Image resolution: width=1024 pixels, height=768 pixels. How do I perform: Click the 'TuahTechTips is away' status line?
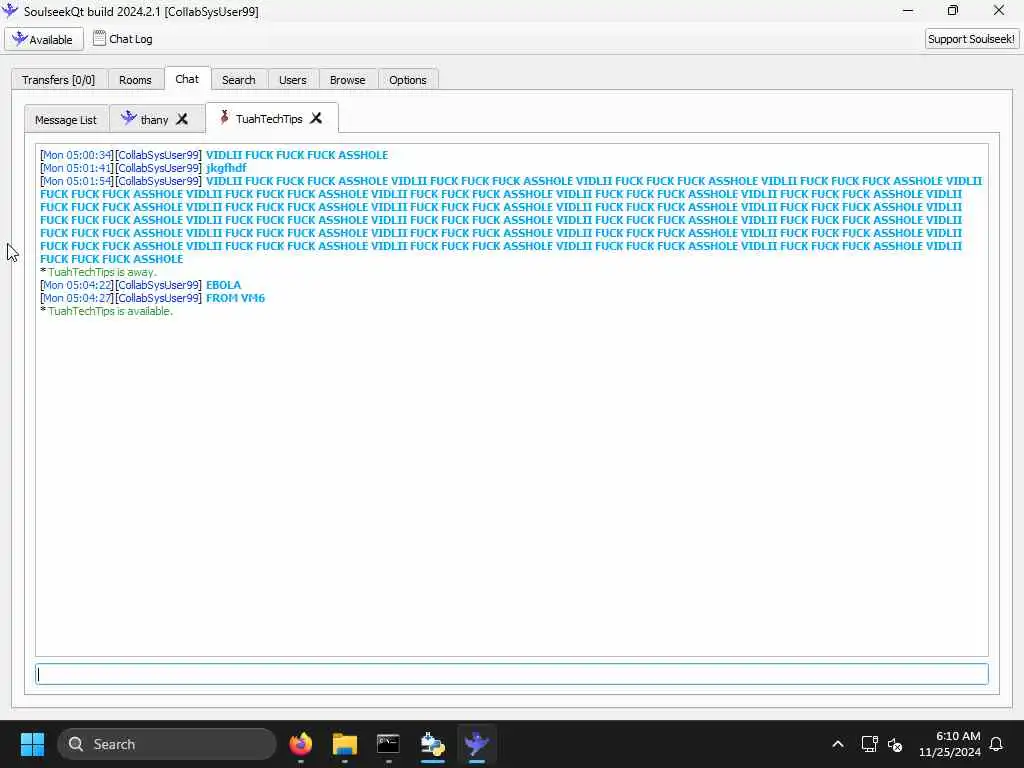coord(99,272)
